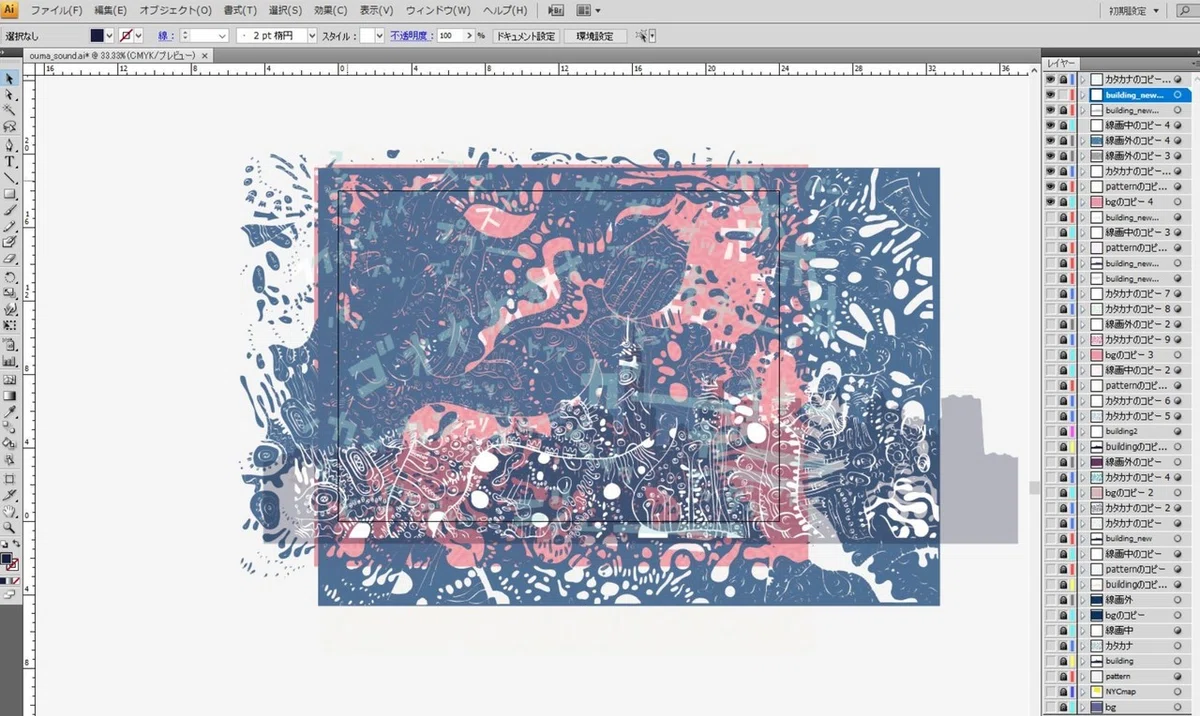
Task: Select the Paintbrush tool
Action: coord(10,210)
